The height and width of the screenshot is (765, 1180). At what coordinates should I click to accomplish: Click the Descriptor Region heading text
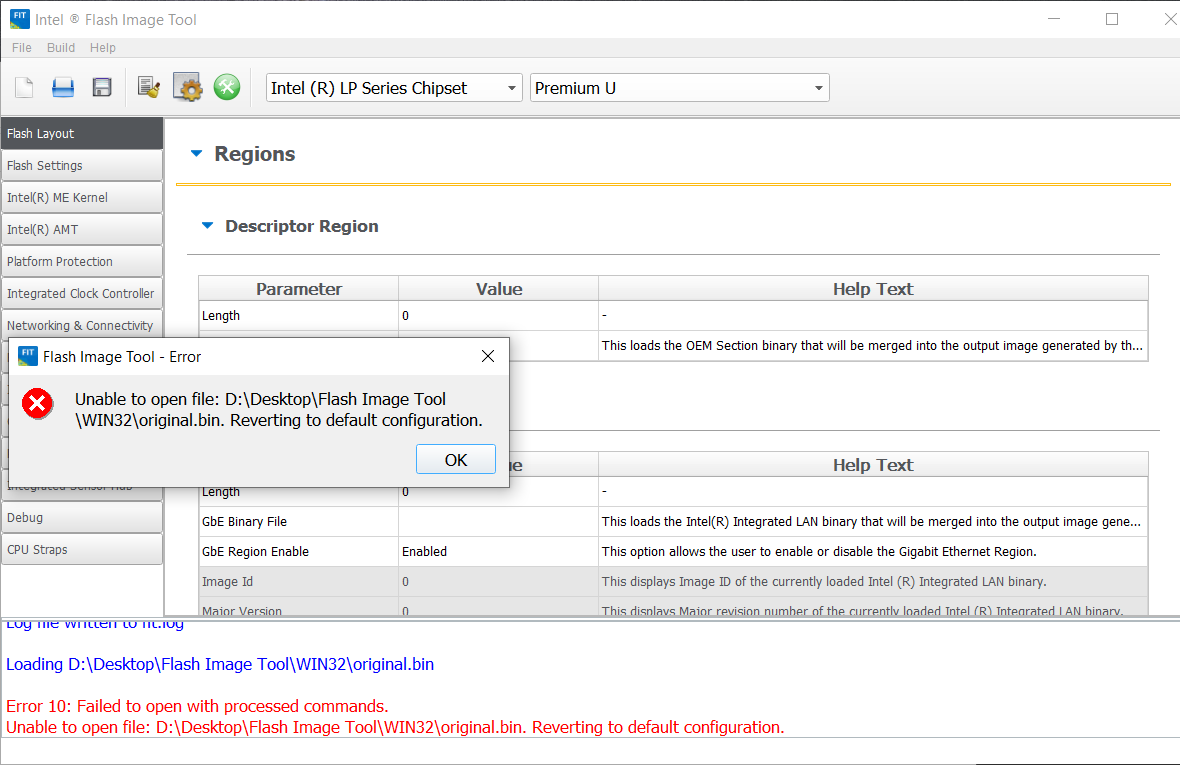coord(302,226)
